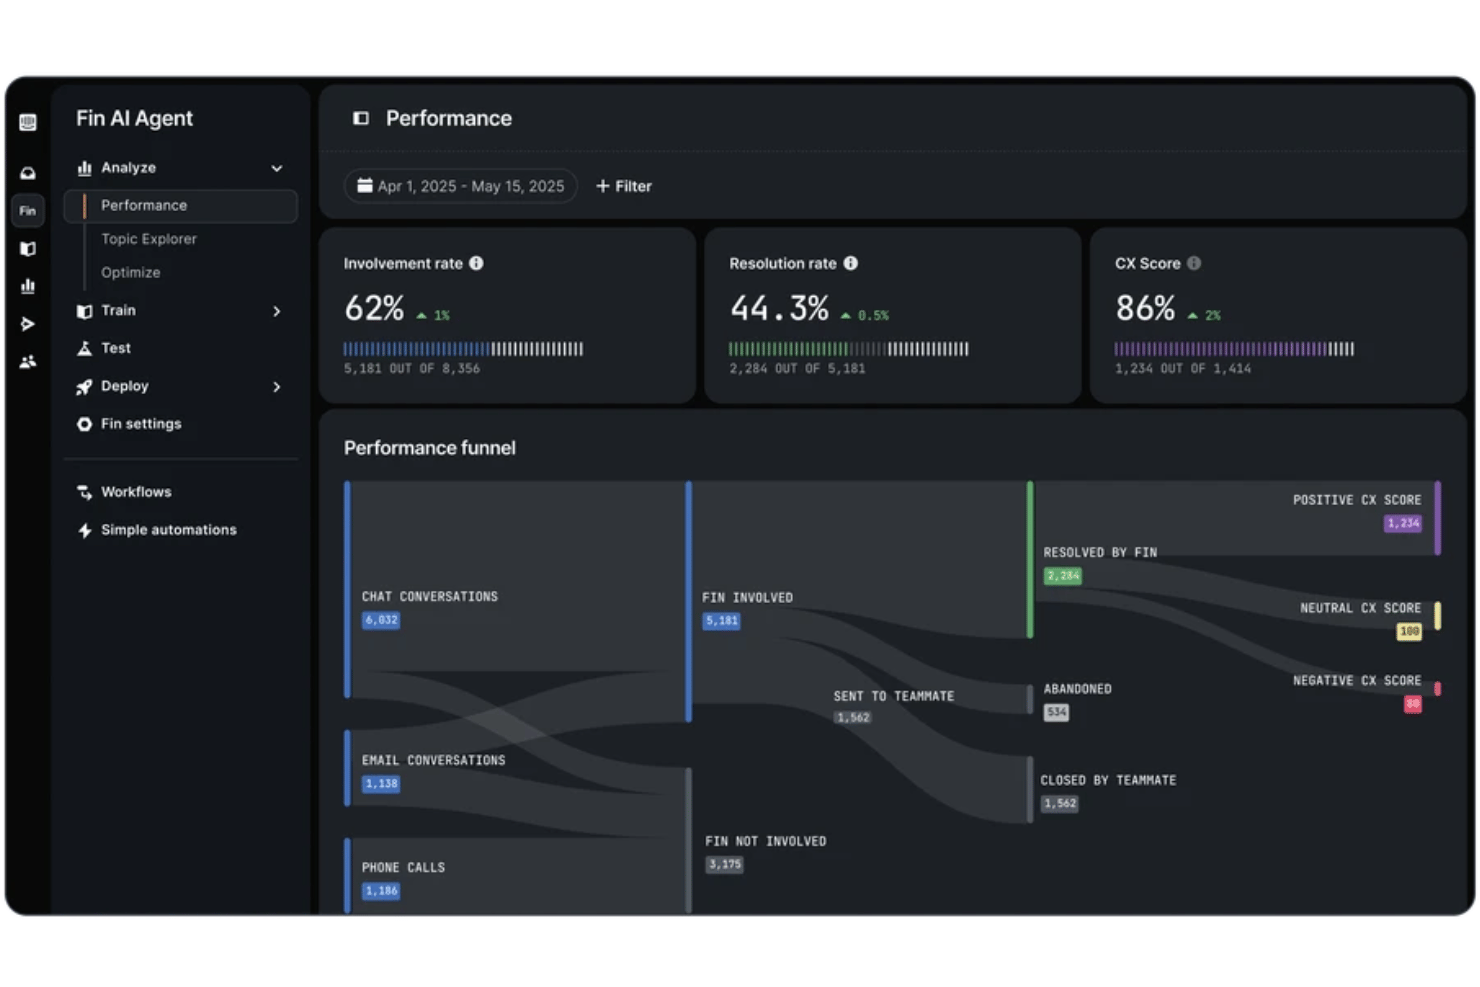This screenshot has height=987, width=1480.
Task: Open the Outbound arrow icon in the left rail
Action: [x=28, y=324]
